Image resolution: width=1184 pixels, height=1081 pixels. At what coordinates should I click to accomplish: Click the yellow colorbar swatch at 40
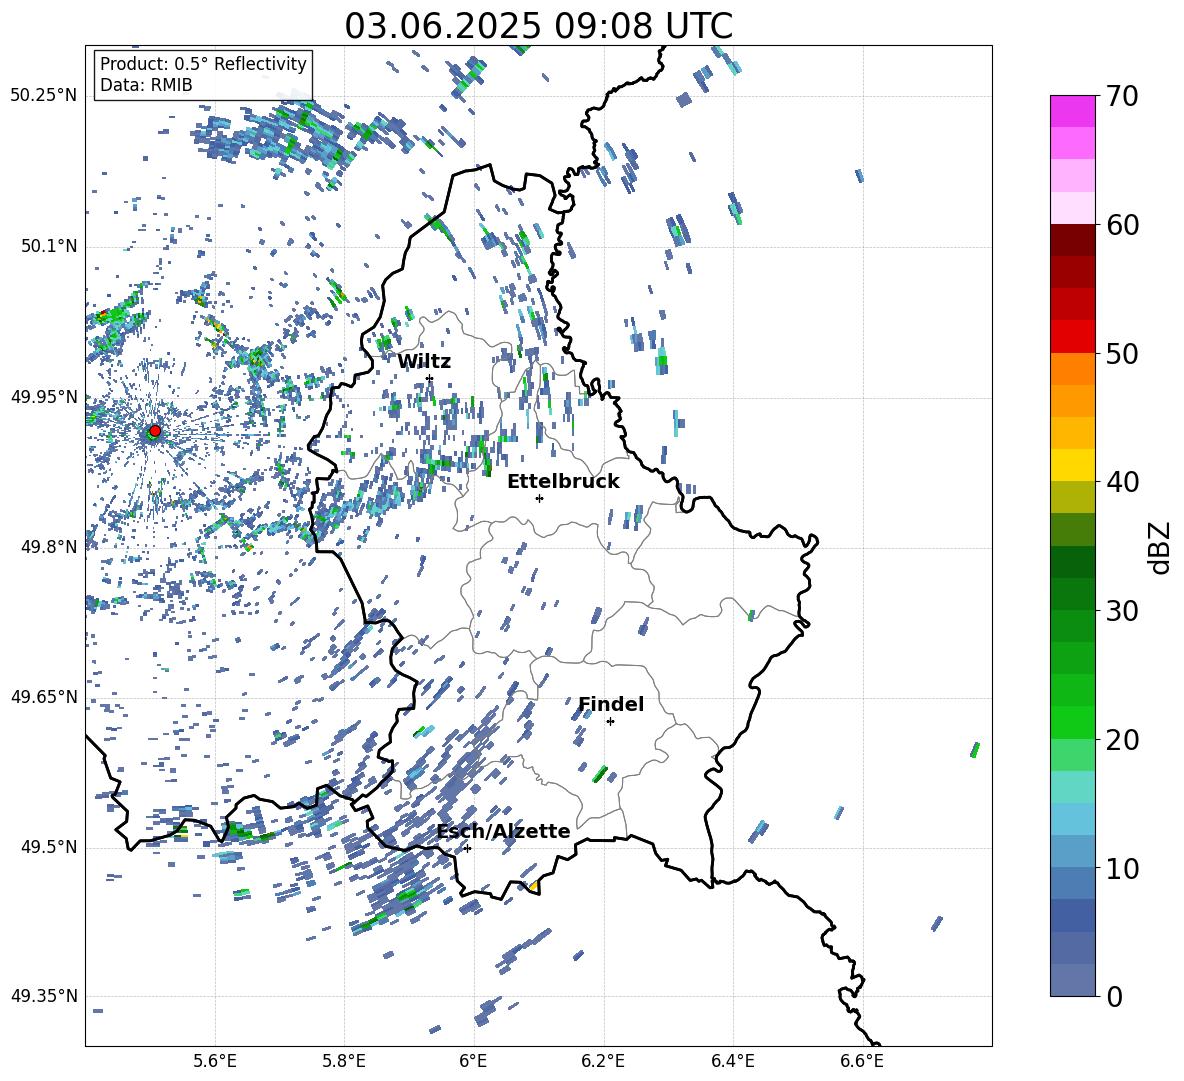coord(1073,465)
